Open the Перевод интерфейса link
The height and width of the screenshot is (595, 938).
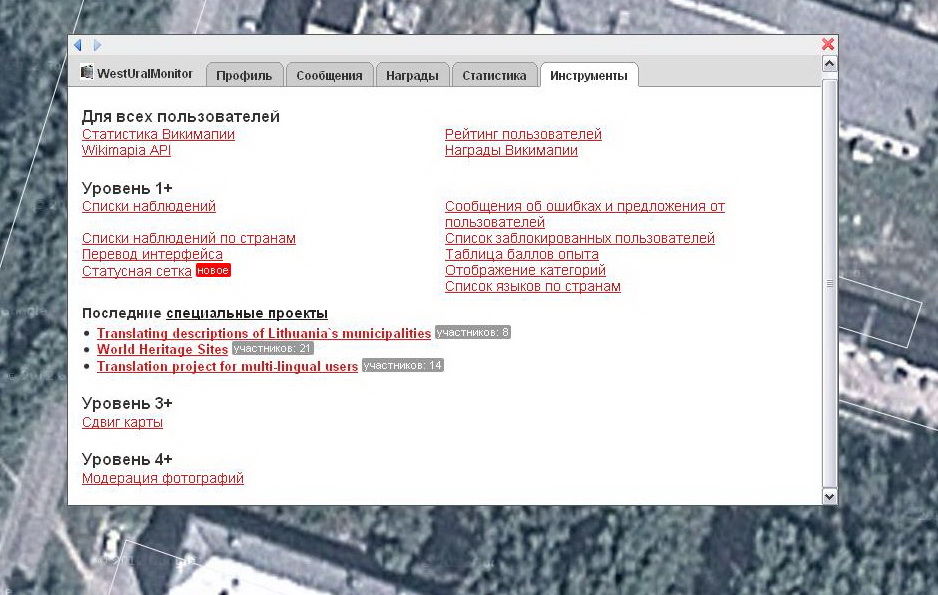pyautogui.click(x=152, y=254)
